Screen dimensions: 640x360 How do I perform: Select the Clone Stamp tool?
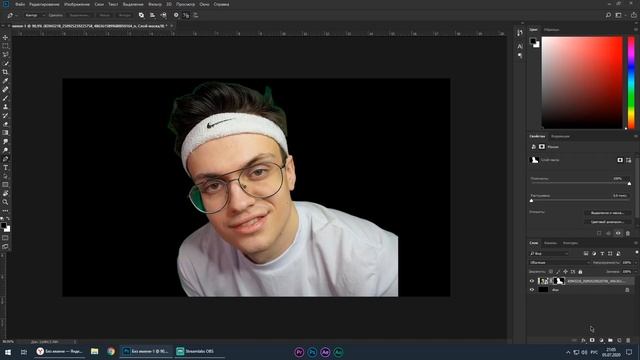coord(5,107)
